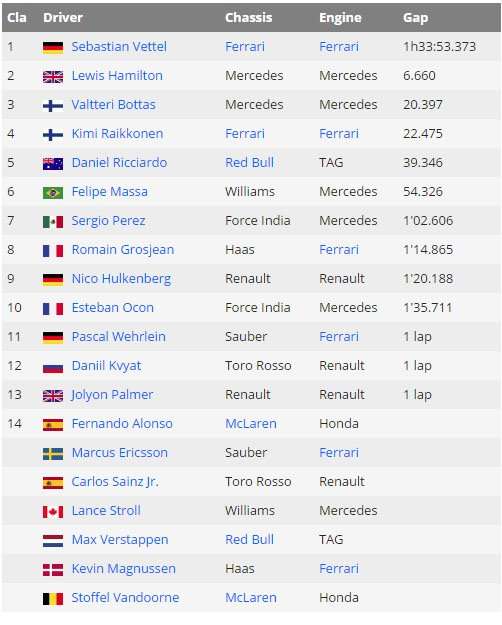502x625 pixels.
Task: Click the Chassis column header
Action: click(248, 18)
